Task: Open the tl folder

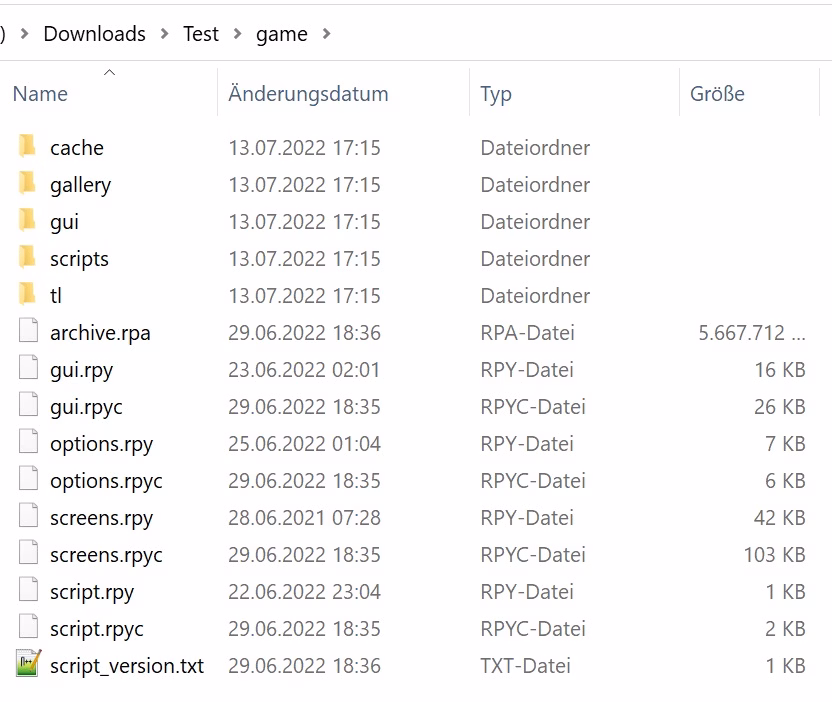Action: click(x=57, y=295)
